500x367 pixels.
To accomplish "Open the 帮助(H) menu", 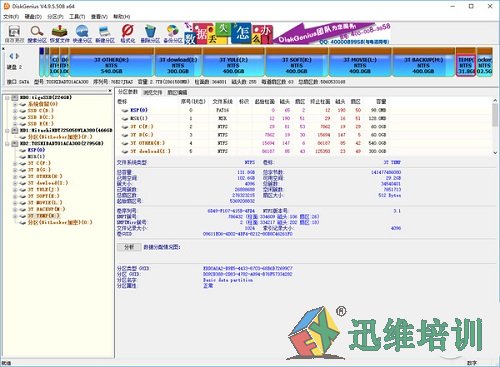I will [x=122, y=16].
